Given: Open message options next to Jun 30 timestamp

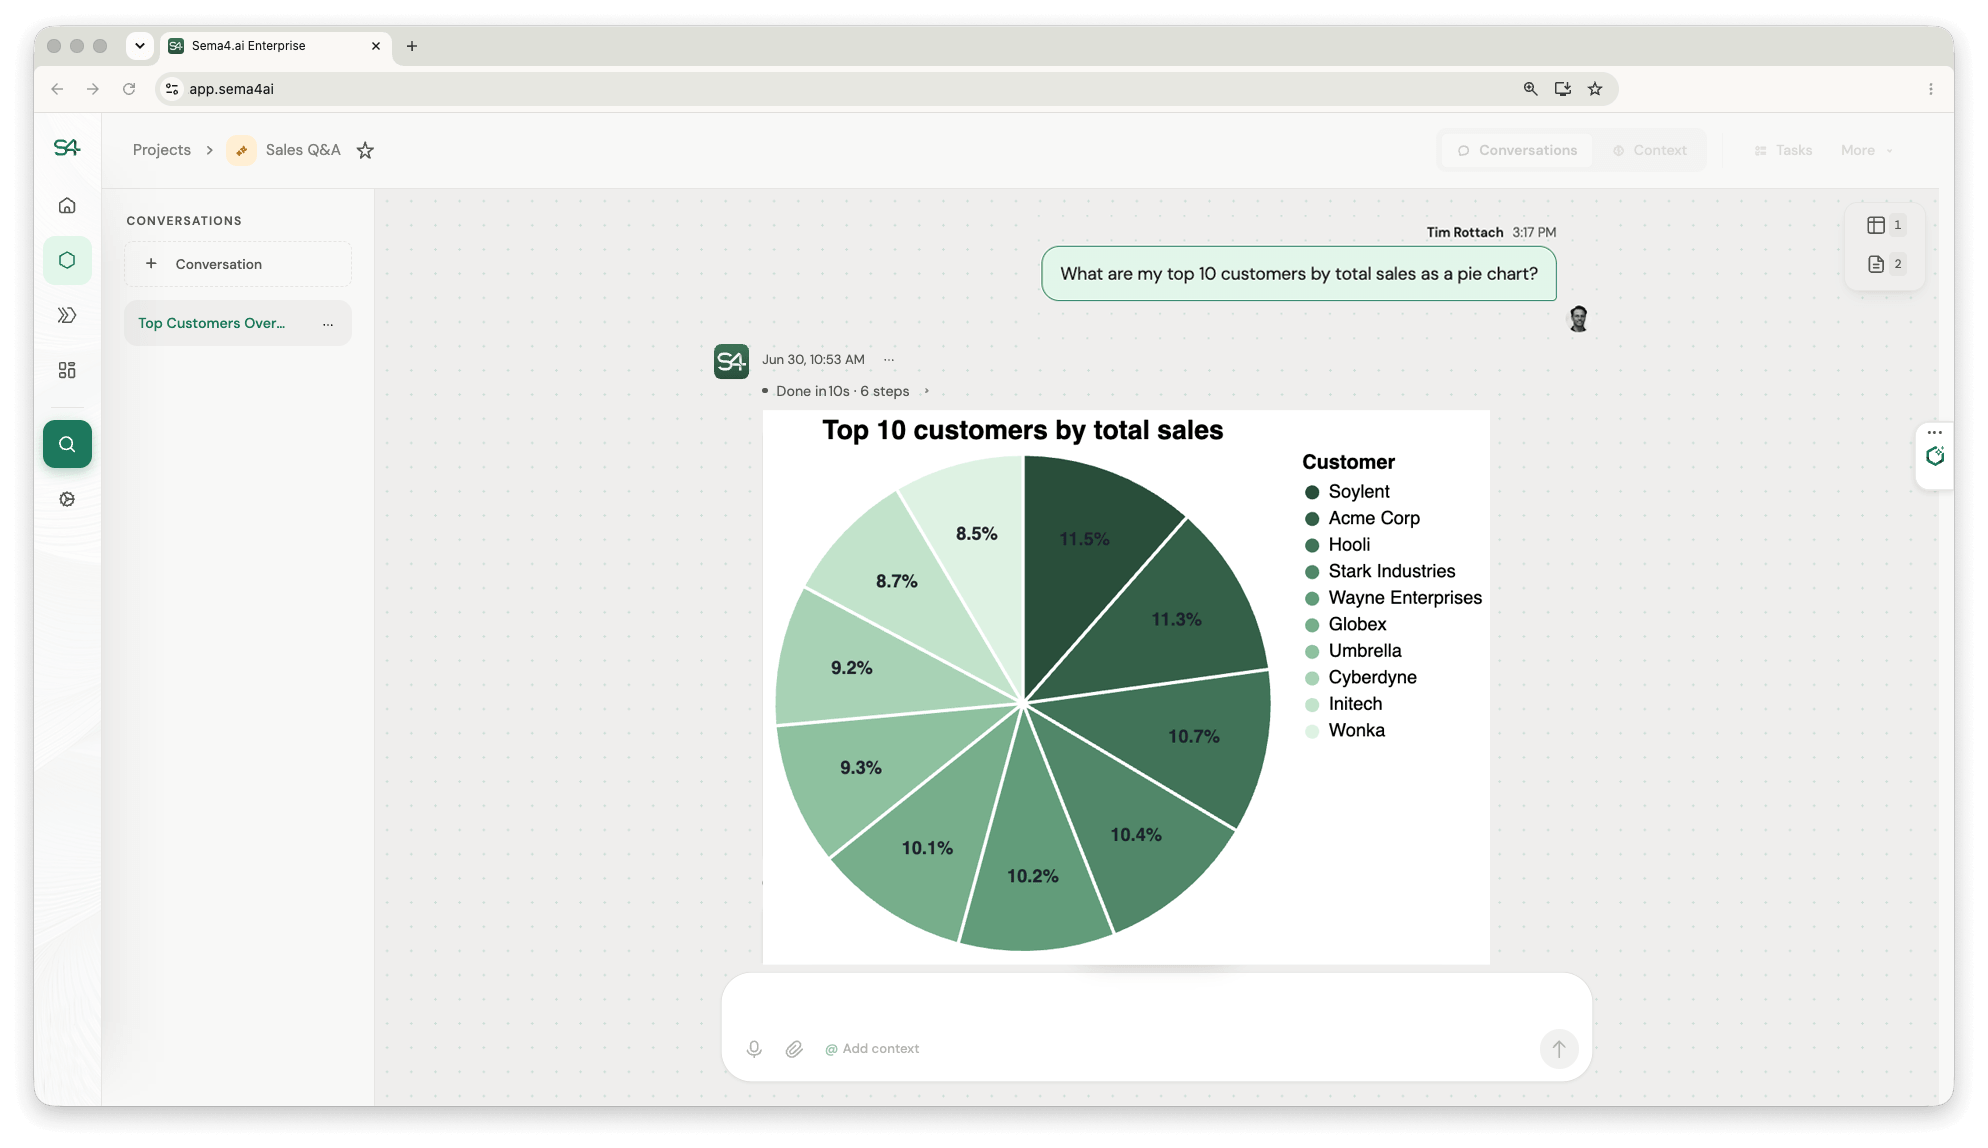Looking at the screenshot, I should (x=889, y=359).
